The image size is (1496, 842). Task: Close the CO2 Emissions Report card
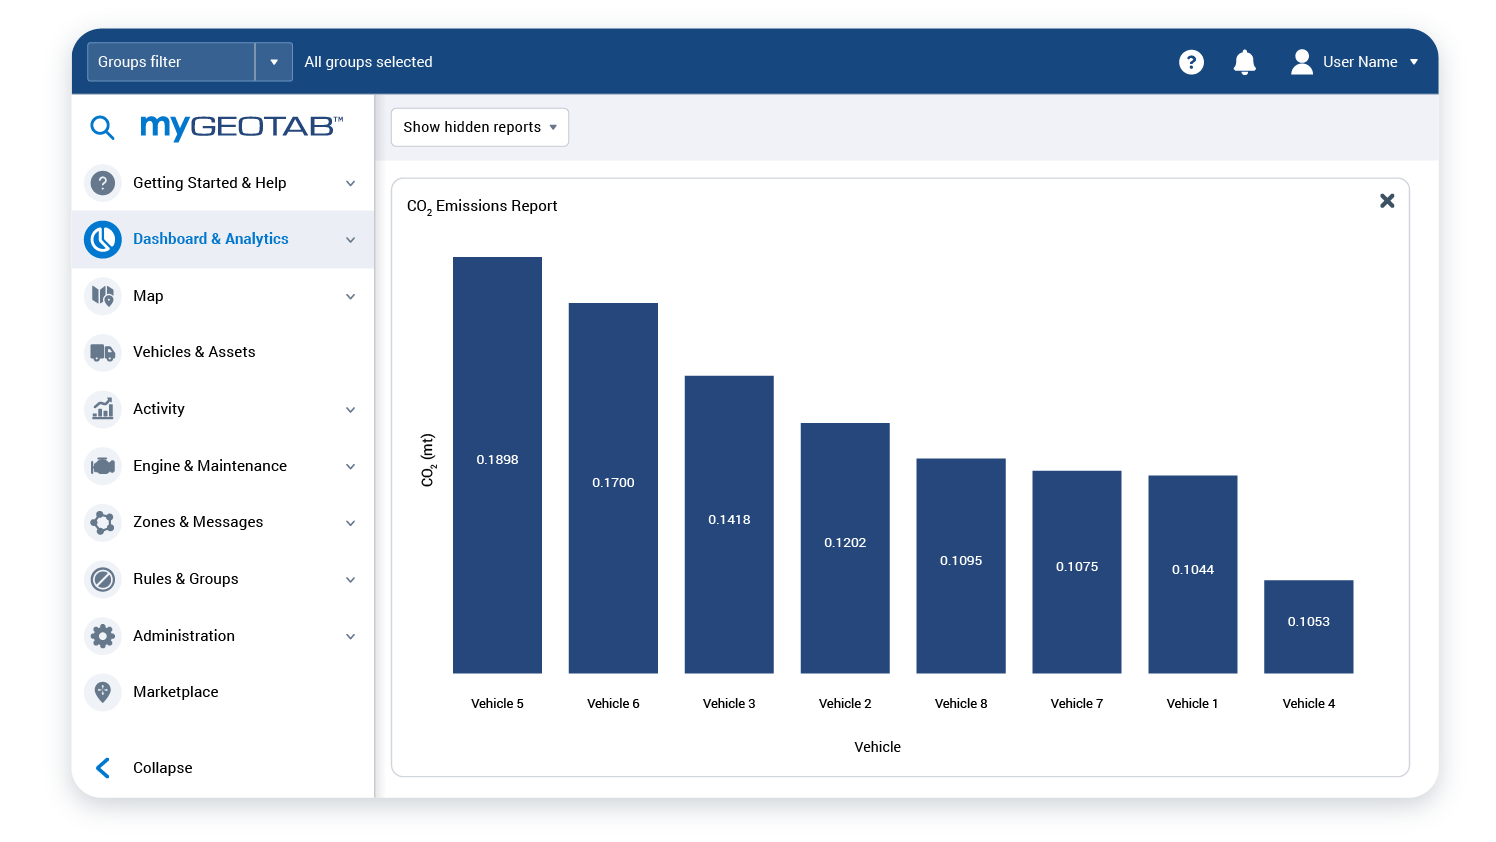click(1387, 201)
